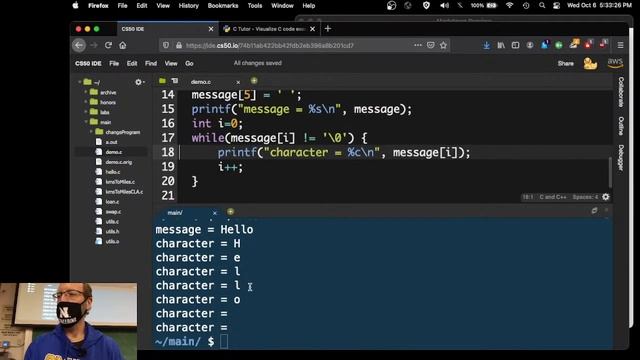
Task: Open Firefox History menu in menu bar
Action: pos(188,6)
